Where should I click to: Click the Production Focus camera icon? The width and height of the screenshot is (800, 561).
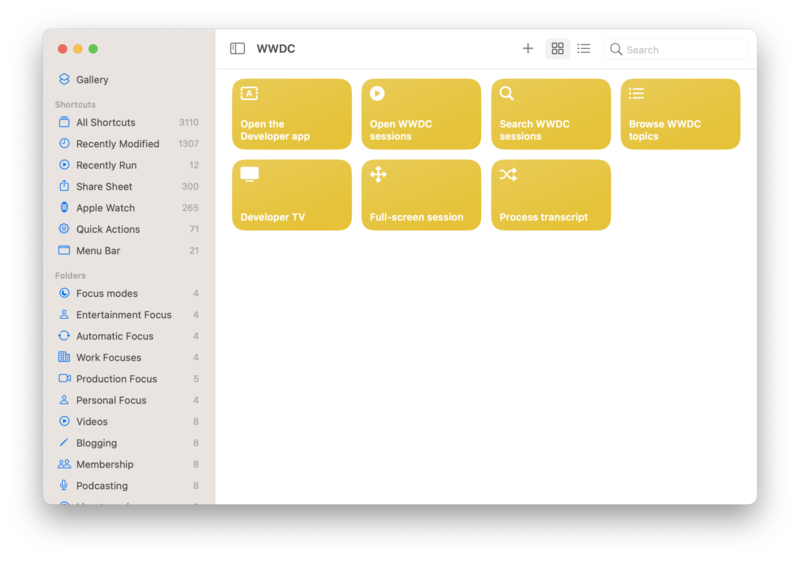[64, 379]
